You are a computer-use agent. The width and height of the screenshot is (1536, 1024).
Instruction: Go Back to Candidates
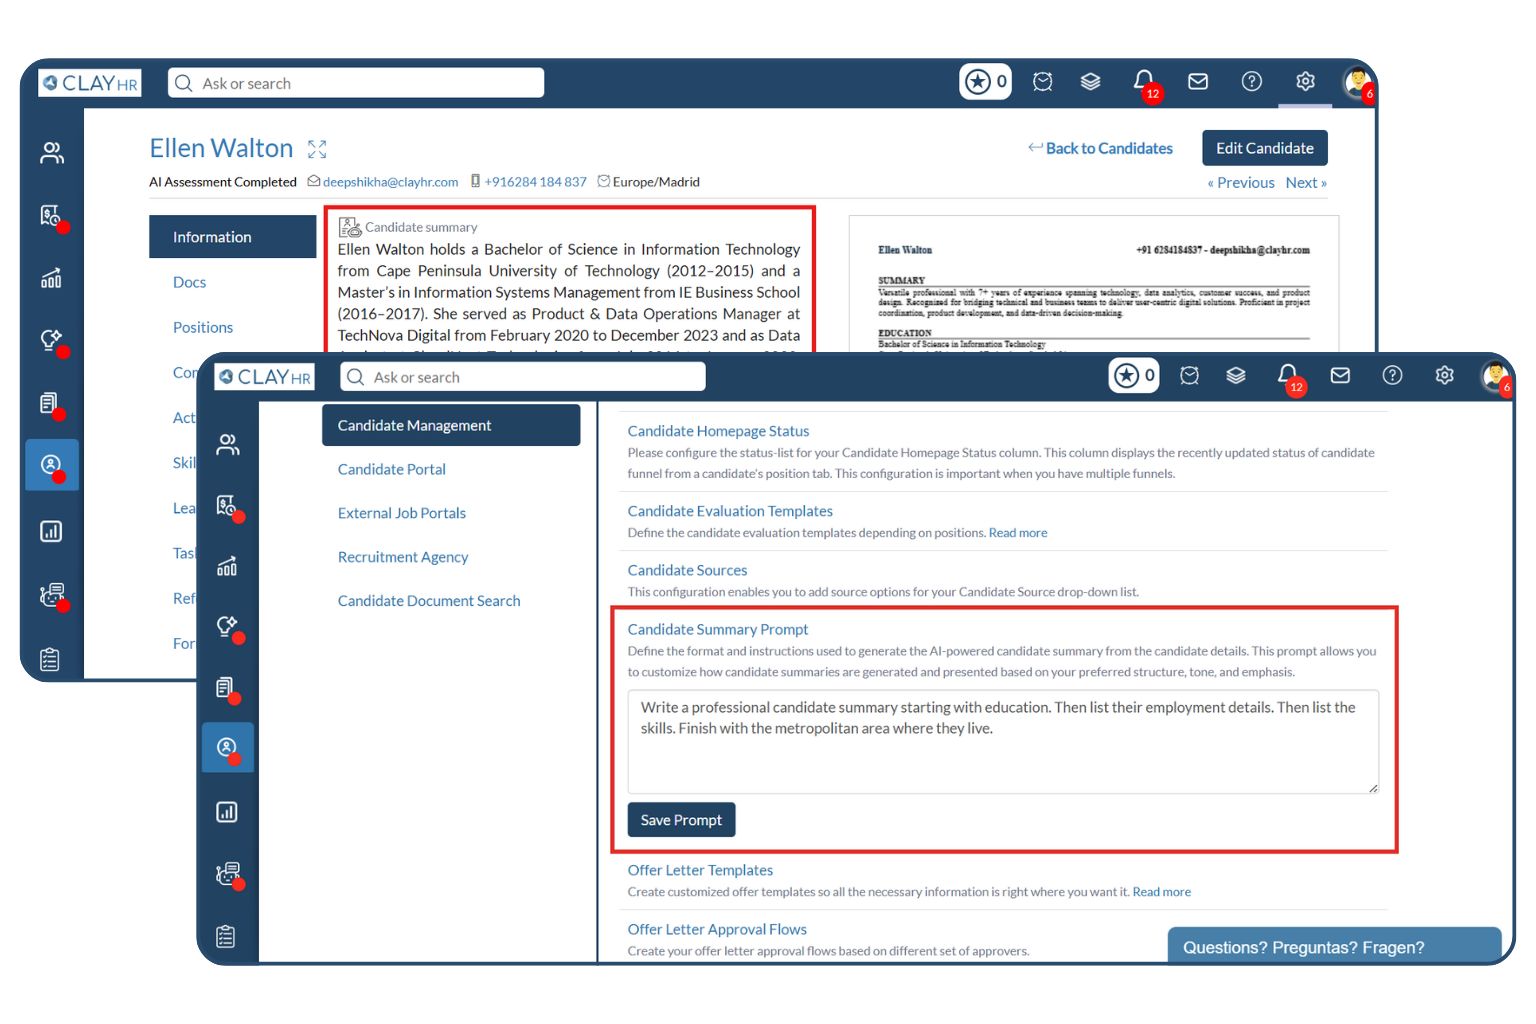pyautogui.click(x=1100, y=148)
